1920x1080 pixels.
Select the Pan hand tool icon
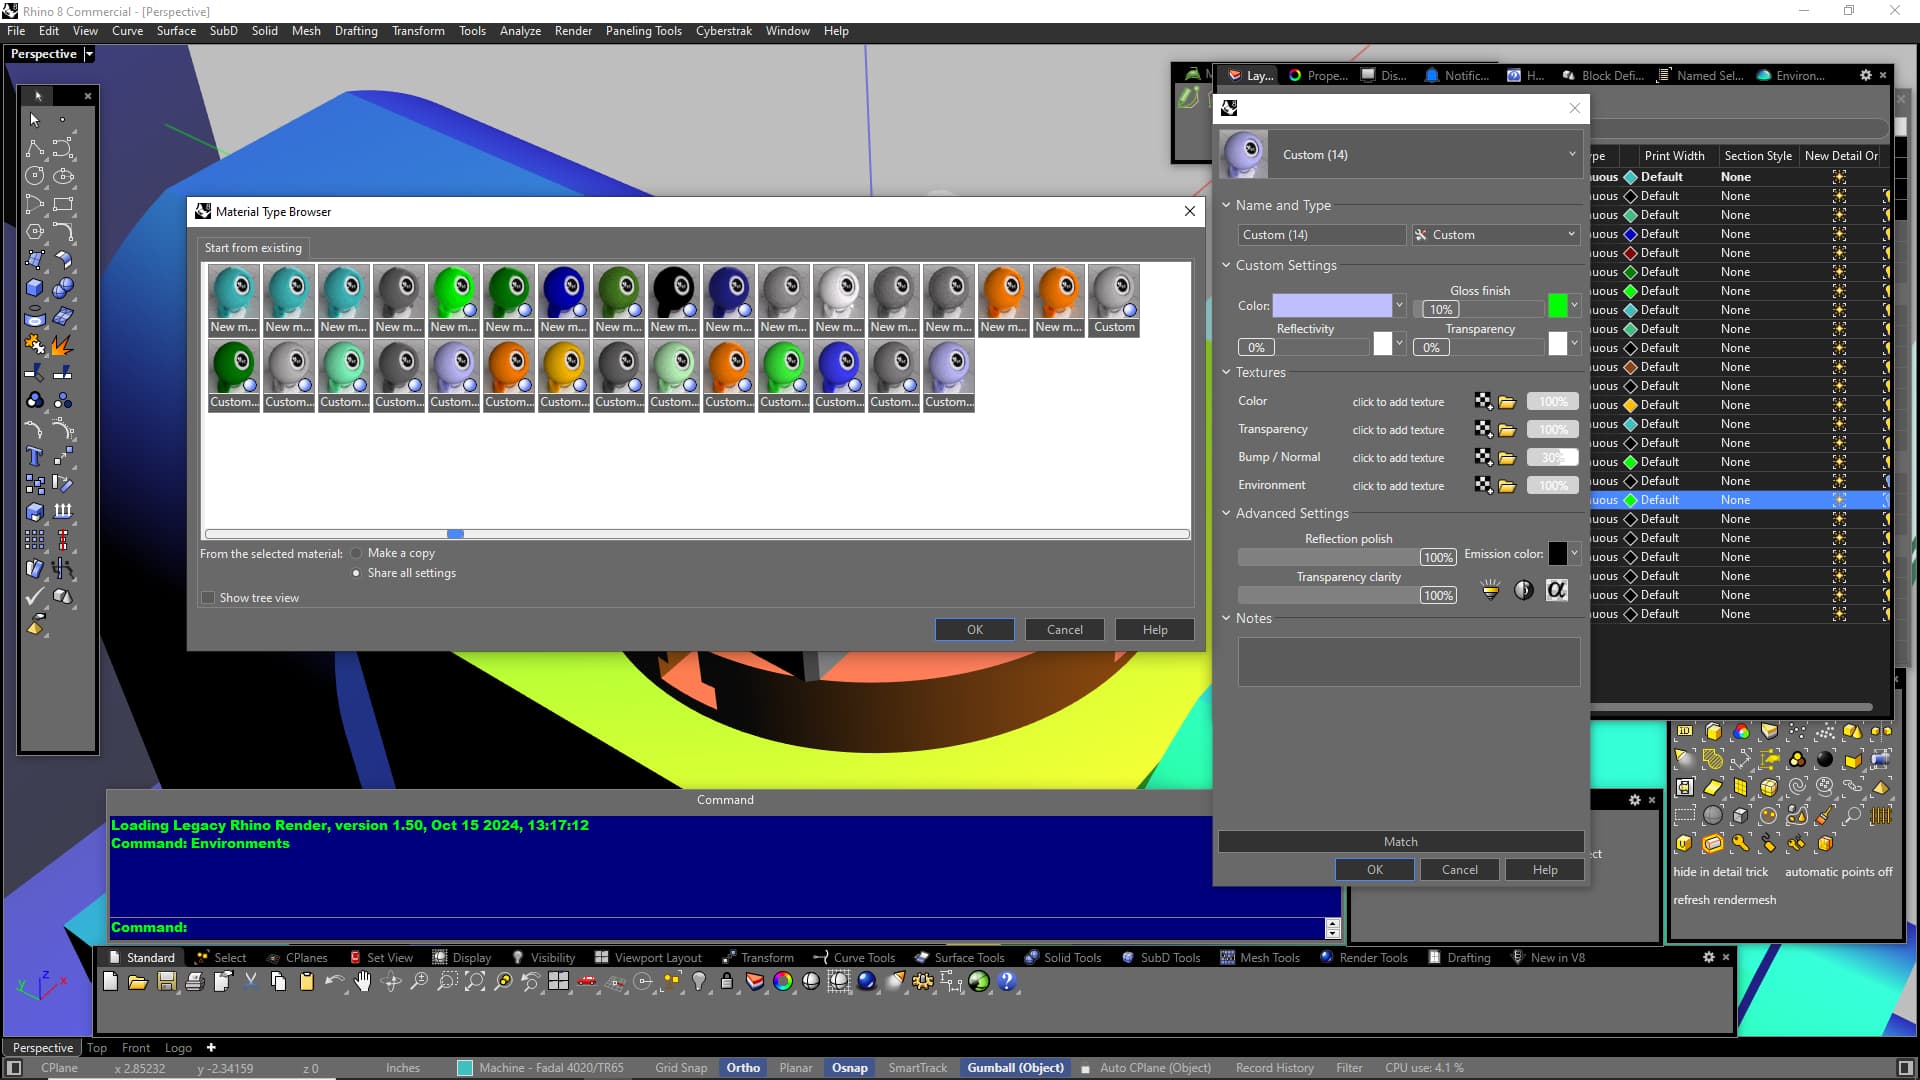point(362,981)
